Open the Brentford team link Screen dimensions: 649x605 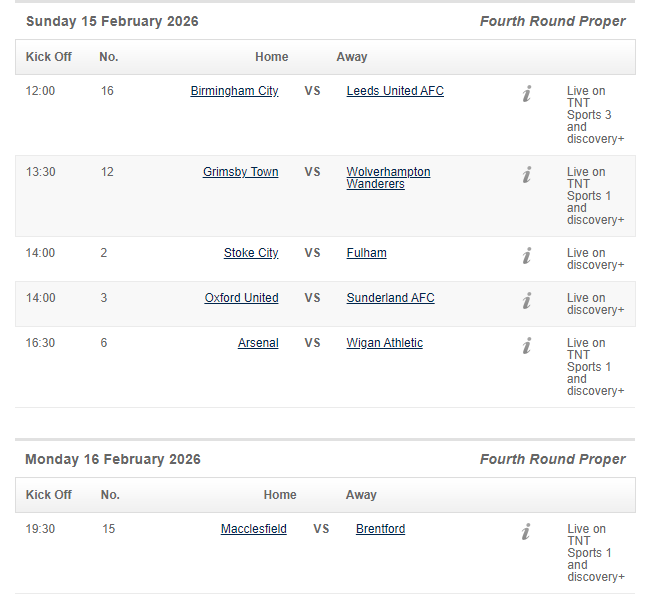380,529
